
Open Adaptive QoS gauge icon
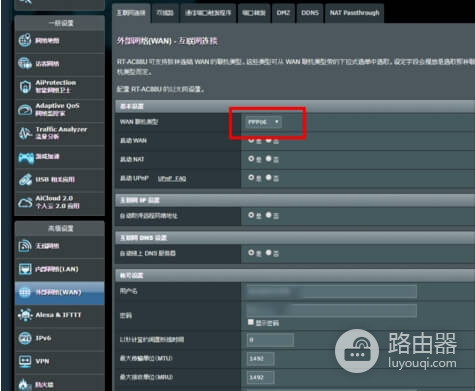point(25,110)
